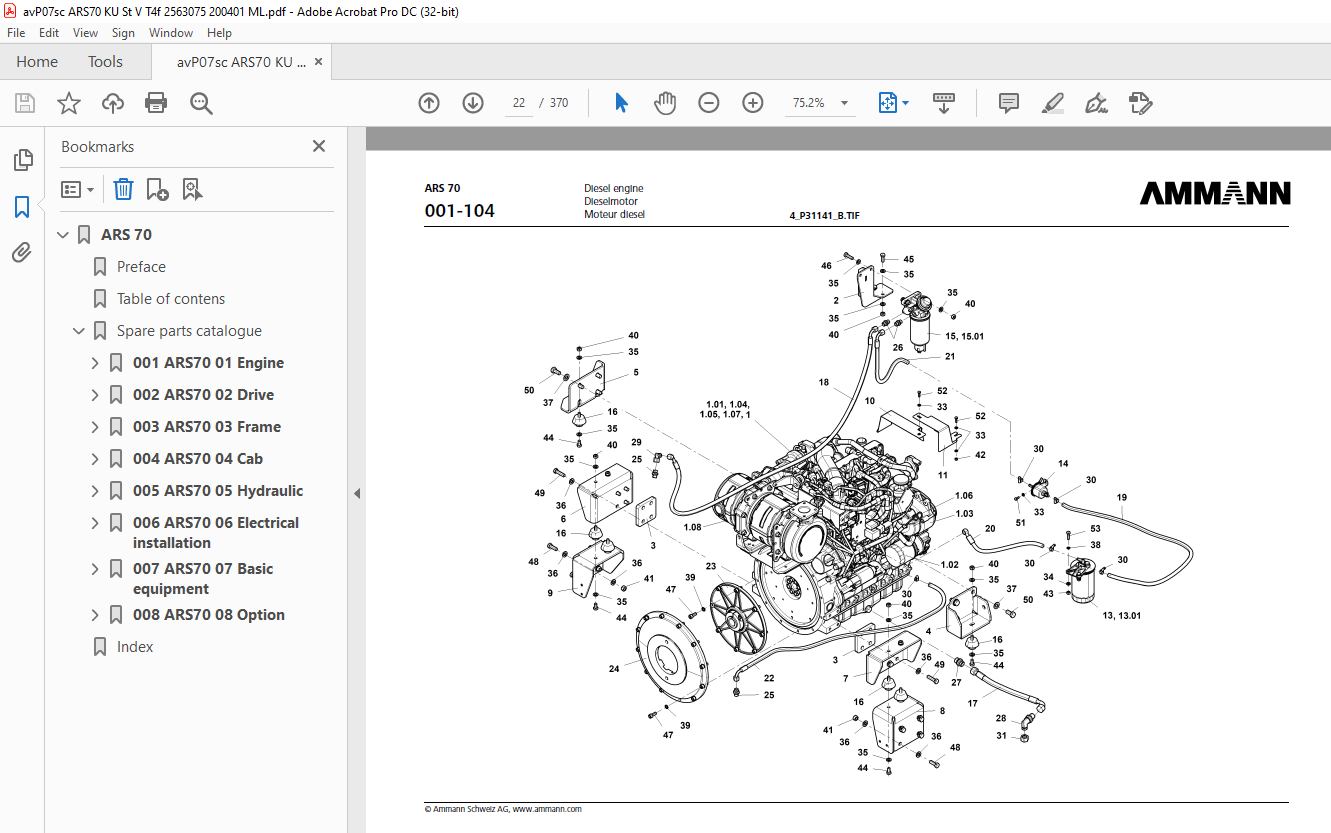Add new bookmark icon in panel
This screenshot has height=833, width=1331.
pos(157,189)
